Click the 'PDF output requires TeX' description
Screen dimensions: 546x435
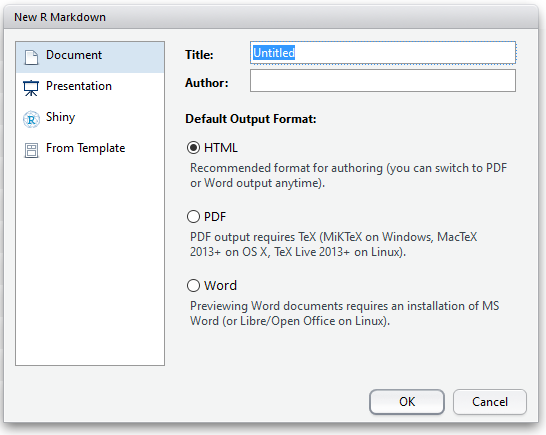point(333,244)
